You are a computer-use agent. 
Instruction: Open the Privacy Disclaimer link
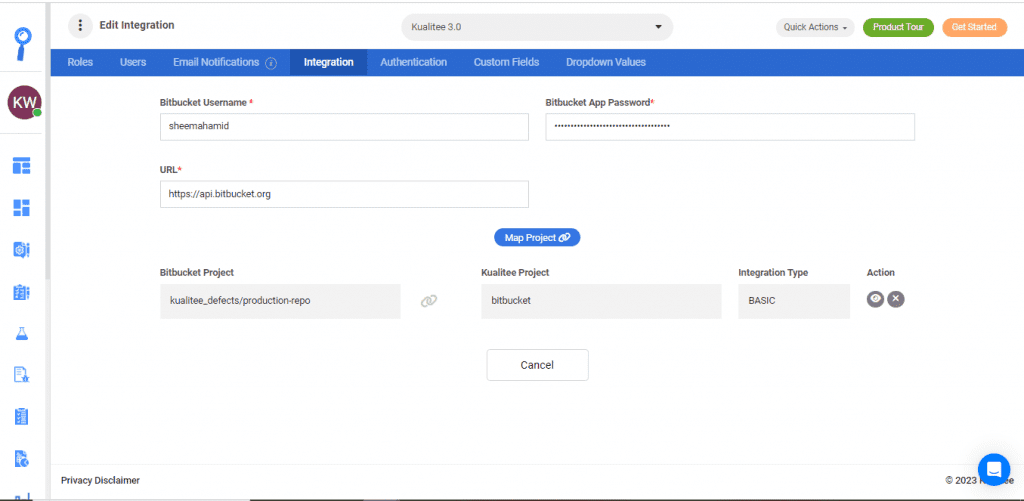click(x=100, y=480)
